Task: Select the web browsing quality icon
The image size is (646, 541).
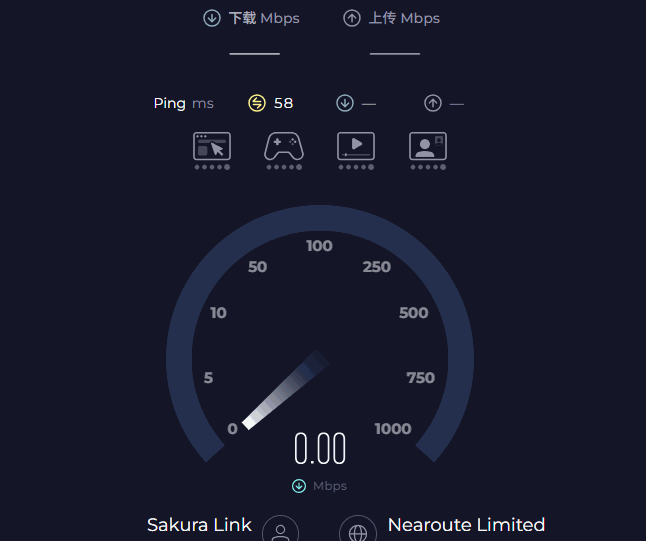Action: tap(212, 147)
